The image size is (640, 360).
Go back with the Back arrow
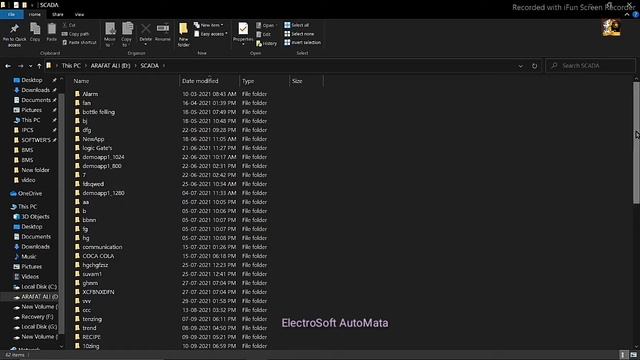click(8, 66)
